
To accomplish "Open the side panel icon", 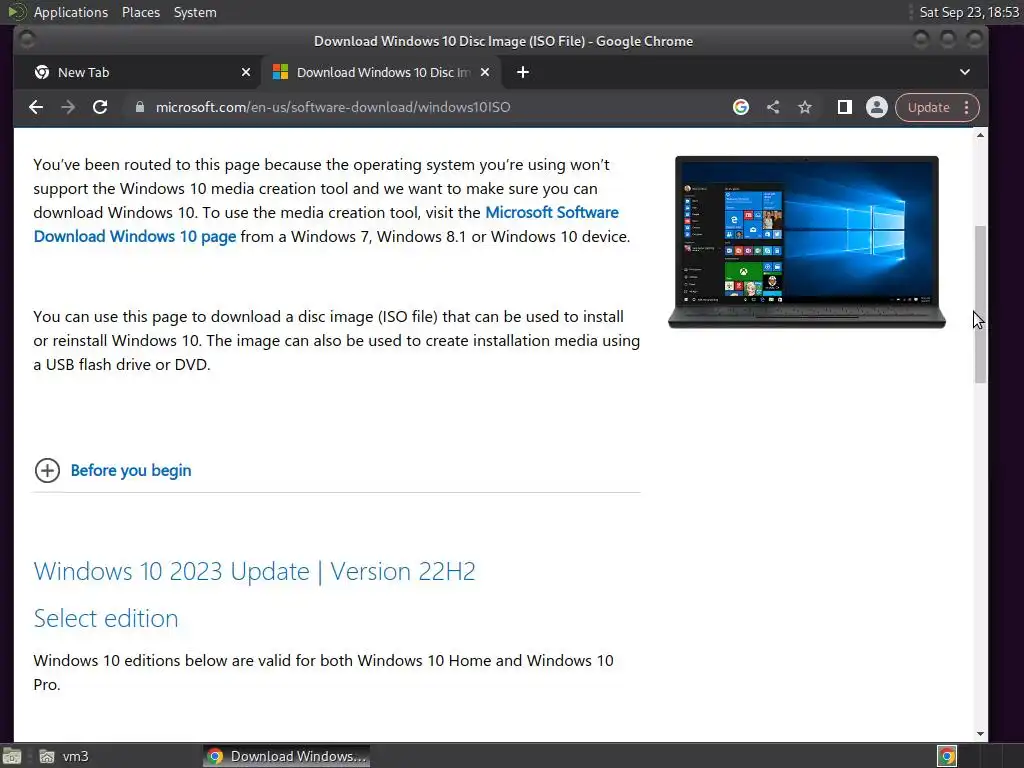I will point(844,107).
